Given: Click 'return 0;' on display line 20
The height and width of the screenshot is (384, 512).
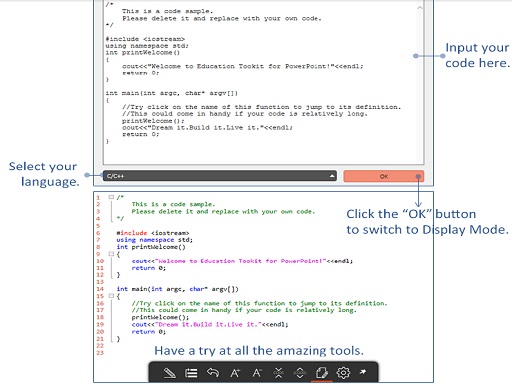Looking at the screenshot, I should click(x=148, y=332).
